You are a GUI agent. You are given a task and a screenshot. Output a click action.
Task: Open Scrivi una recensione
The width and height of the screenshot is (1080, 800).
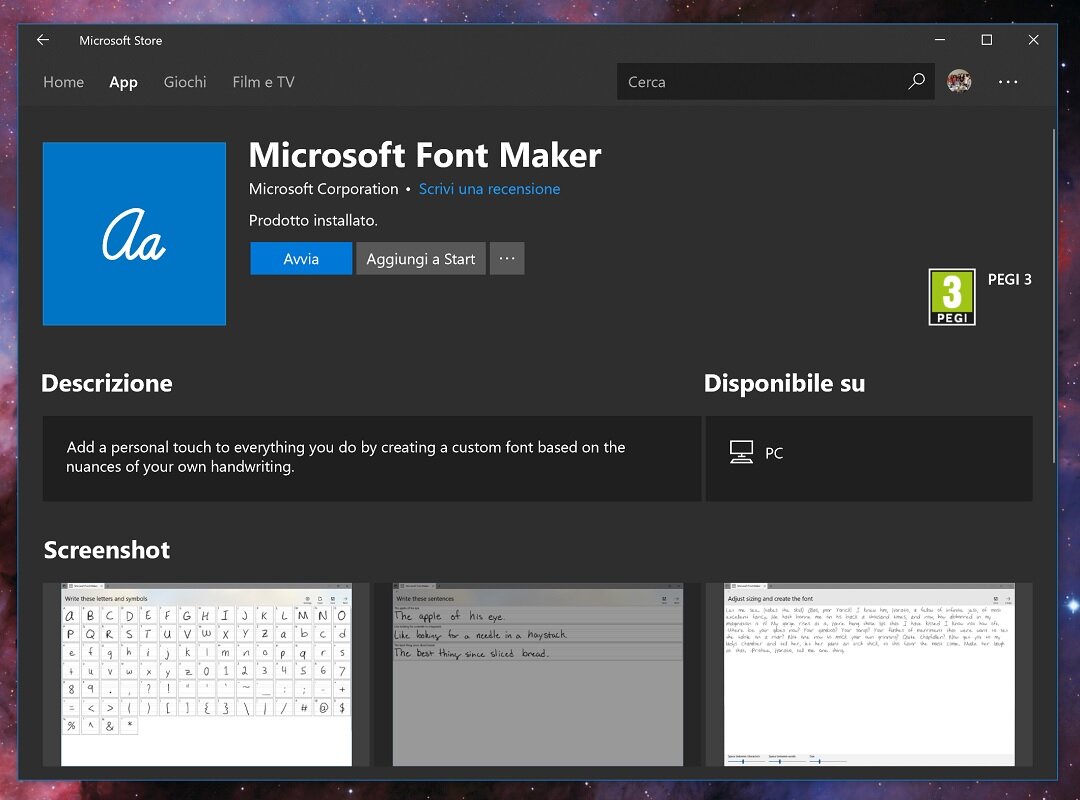click(x=489, y=189)
